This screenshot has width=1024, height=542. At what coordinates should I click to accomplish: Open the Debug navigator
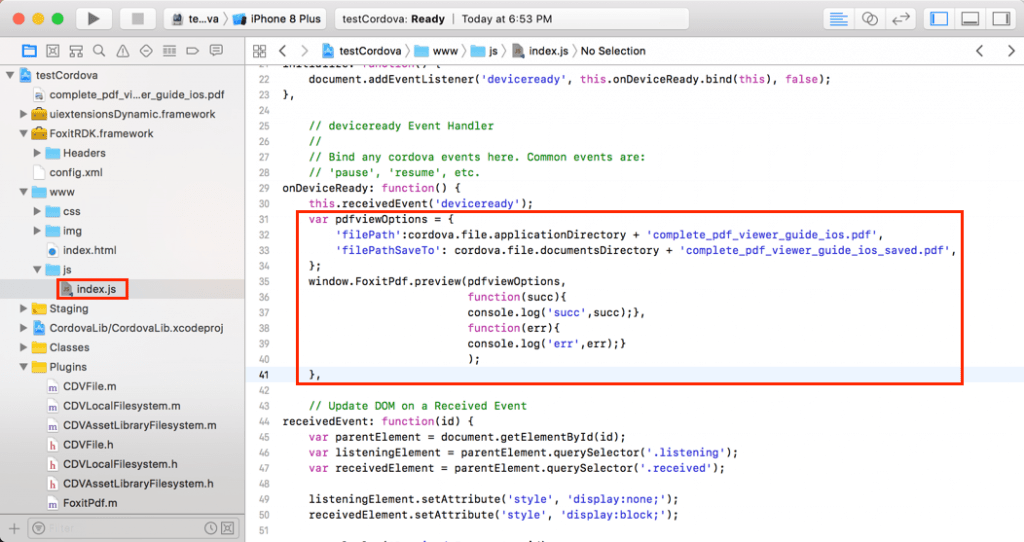pyautogui.click(x=169, y=51)
